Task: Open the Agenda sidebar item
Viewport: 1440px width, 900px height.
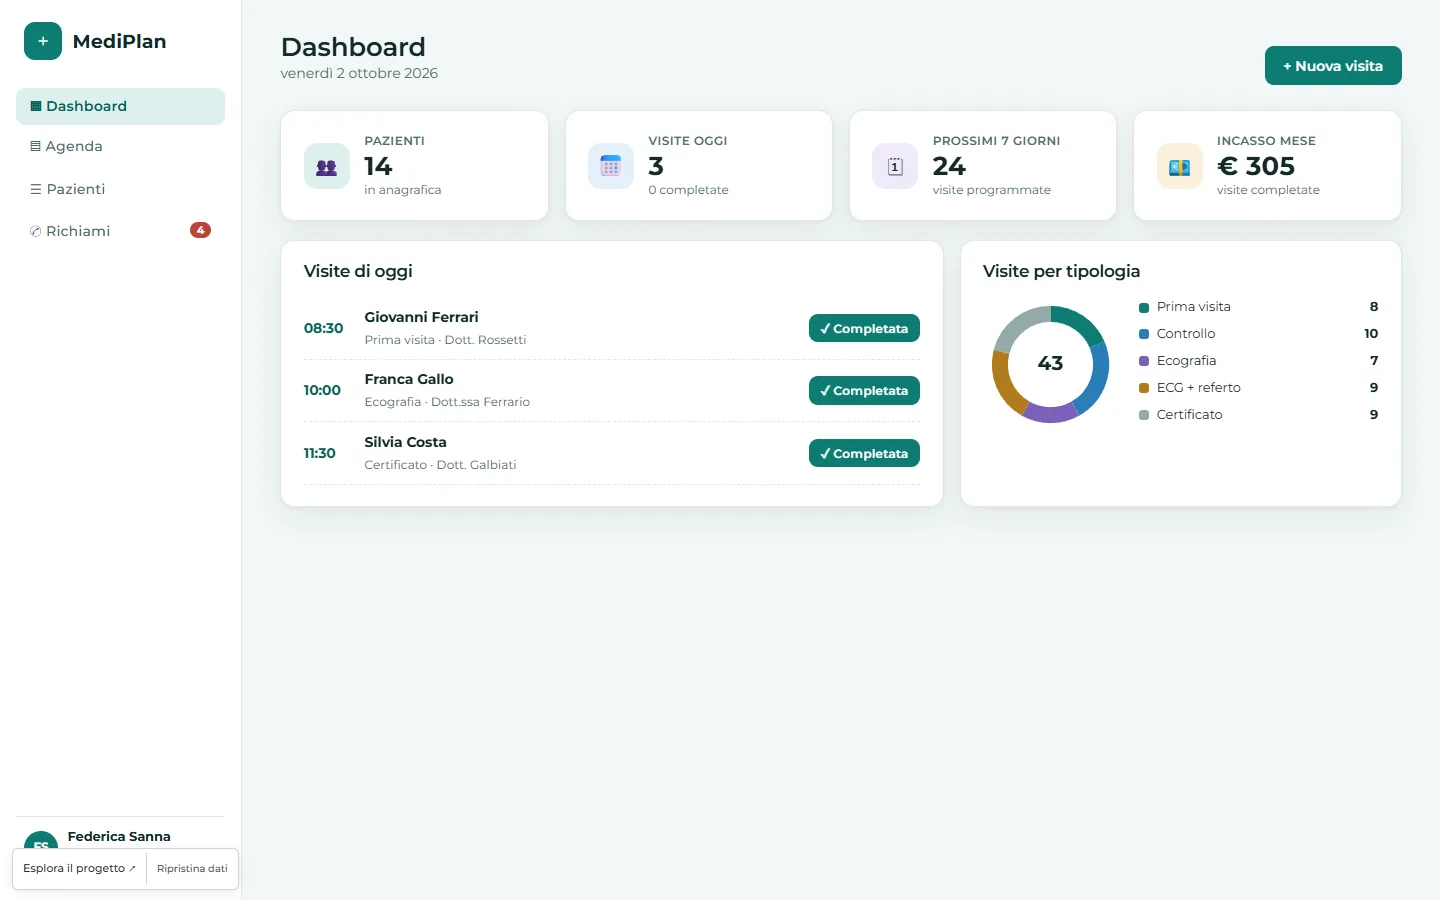Action: tap(120, 146)
